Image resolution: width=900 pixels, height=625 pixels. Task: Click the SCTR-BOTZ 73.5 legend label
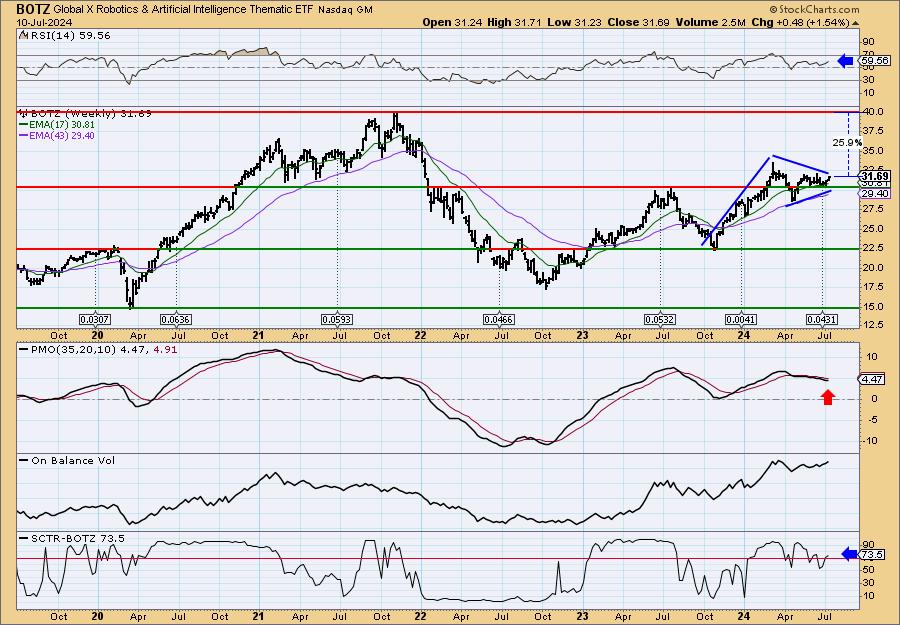coord(77,538)
